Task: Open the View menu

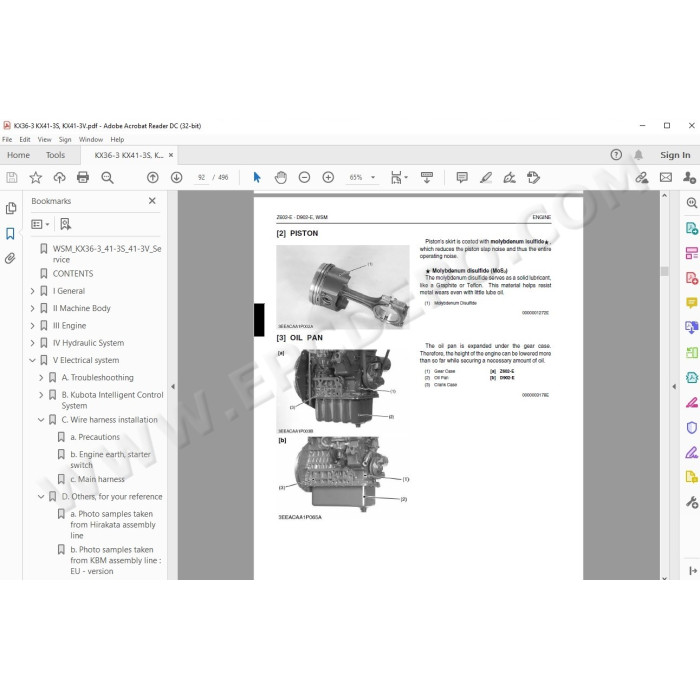Action: click(44, 140)
